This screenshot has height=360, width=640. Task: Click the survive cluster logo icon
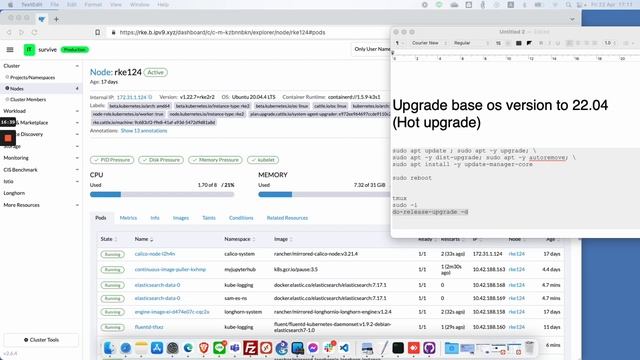pyautogui.click(x=29, y=49)
